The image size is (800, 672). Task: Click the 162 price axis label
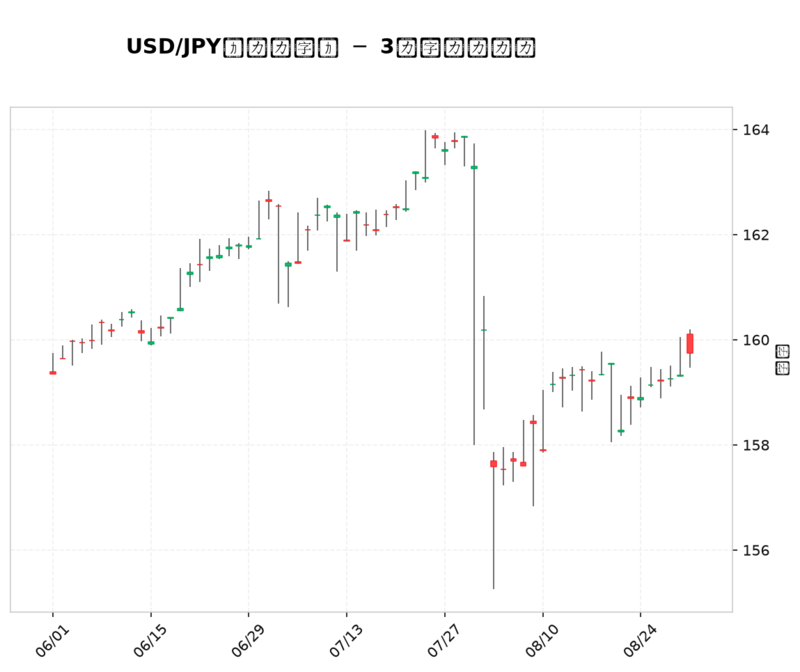coord(756,235)
